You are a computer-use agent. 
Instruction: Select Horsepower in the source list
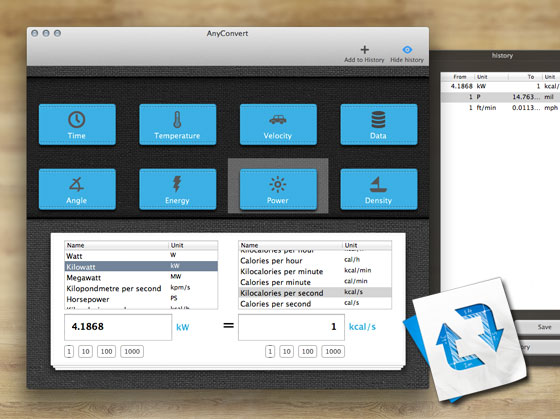pos(141,299)
